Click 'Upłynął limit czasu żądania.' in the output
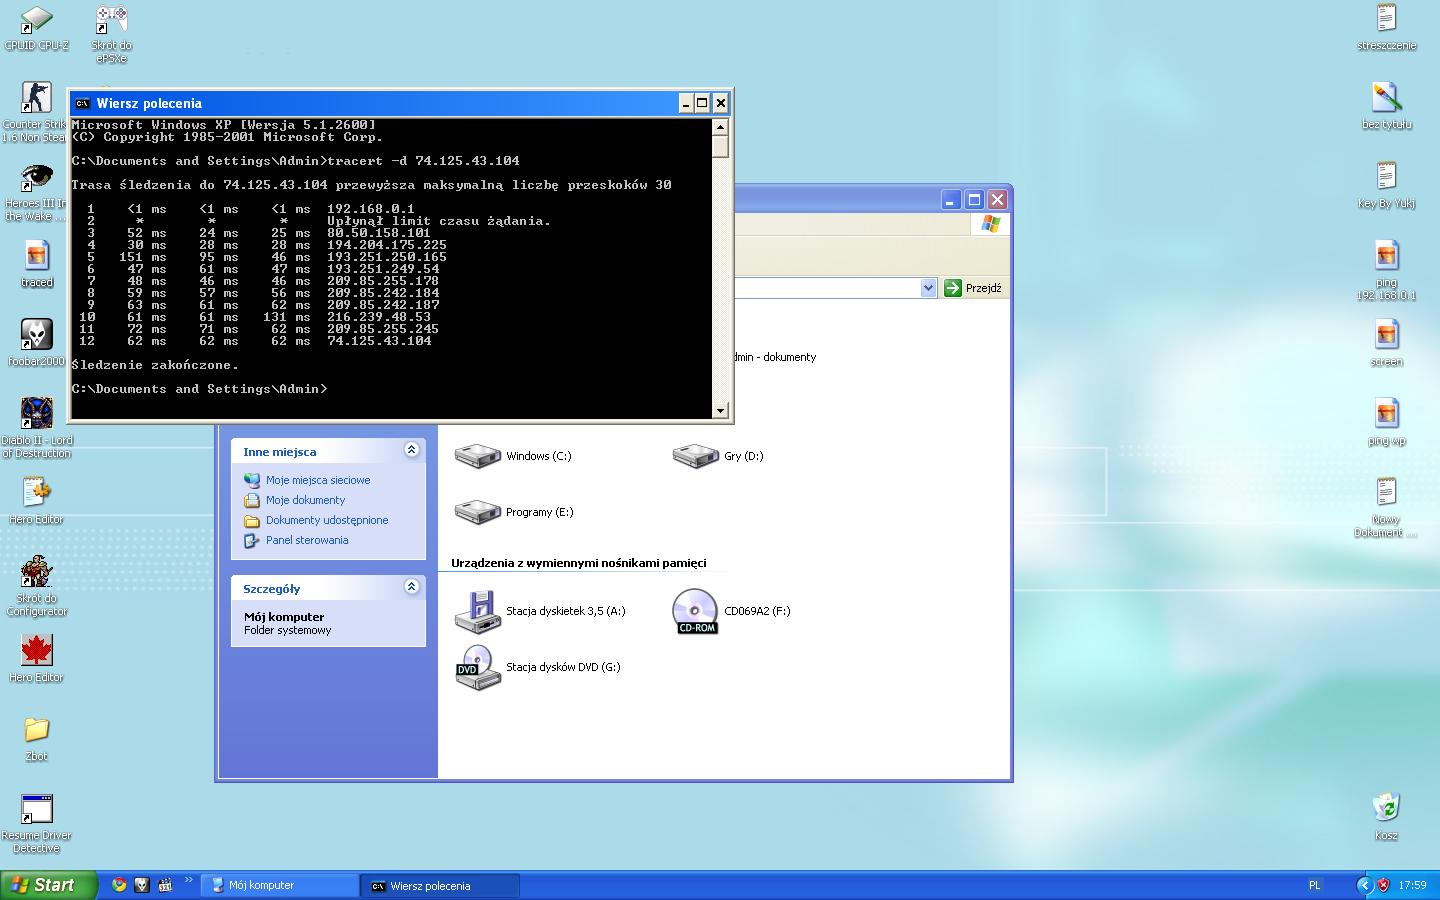This screenshot has height=900, width=1440. pos(439,221)
